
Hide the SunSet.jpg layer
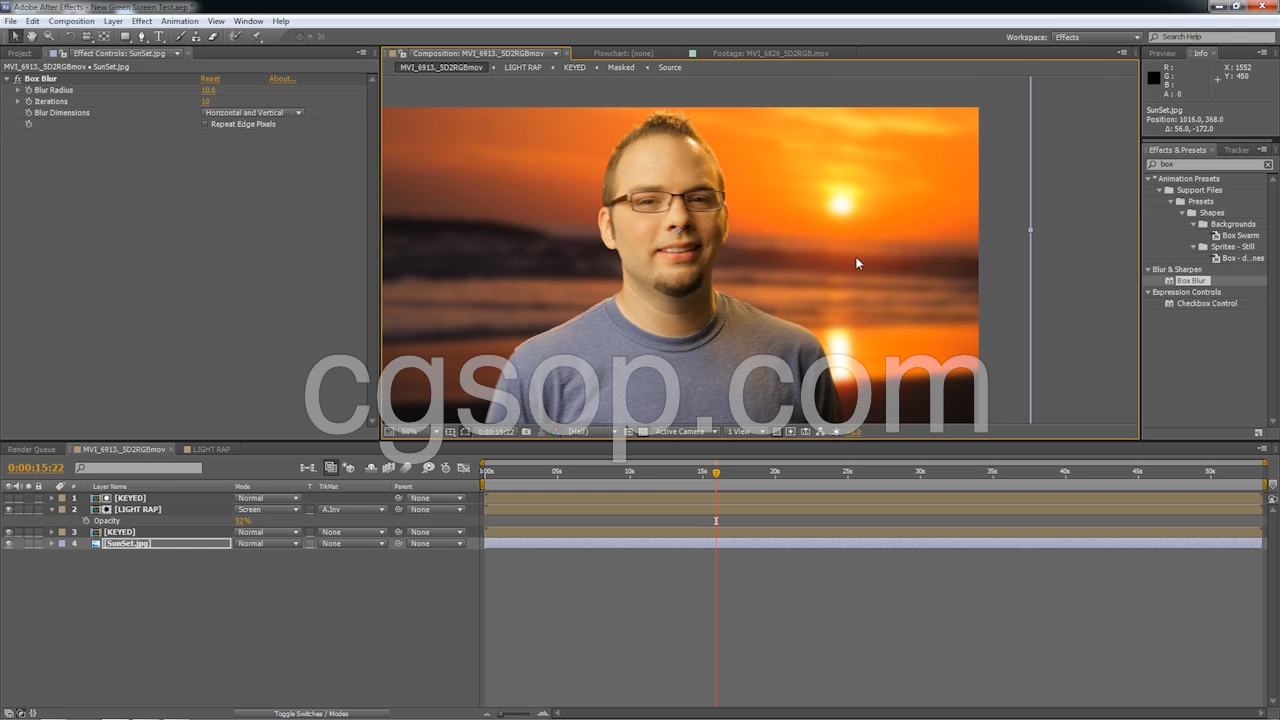click(x=9, y=543)
